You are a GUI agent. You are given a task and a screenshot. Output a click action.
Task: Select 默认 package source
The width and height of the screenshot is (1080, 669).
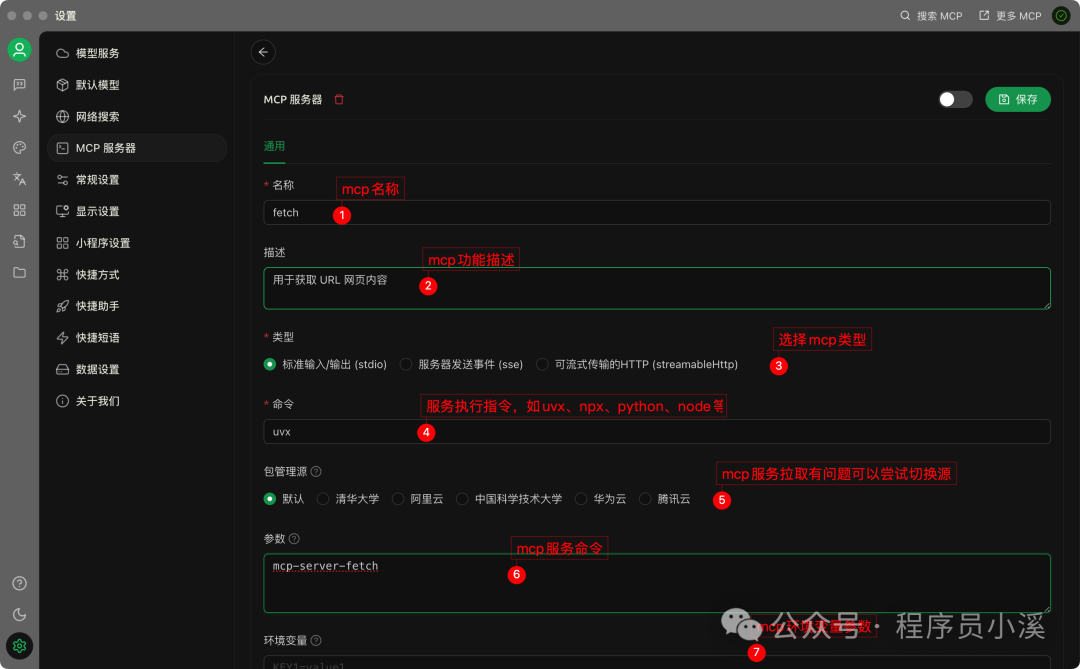[284, 499]
